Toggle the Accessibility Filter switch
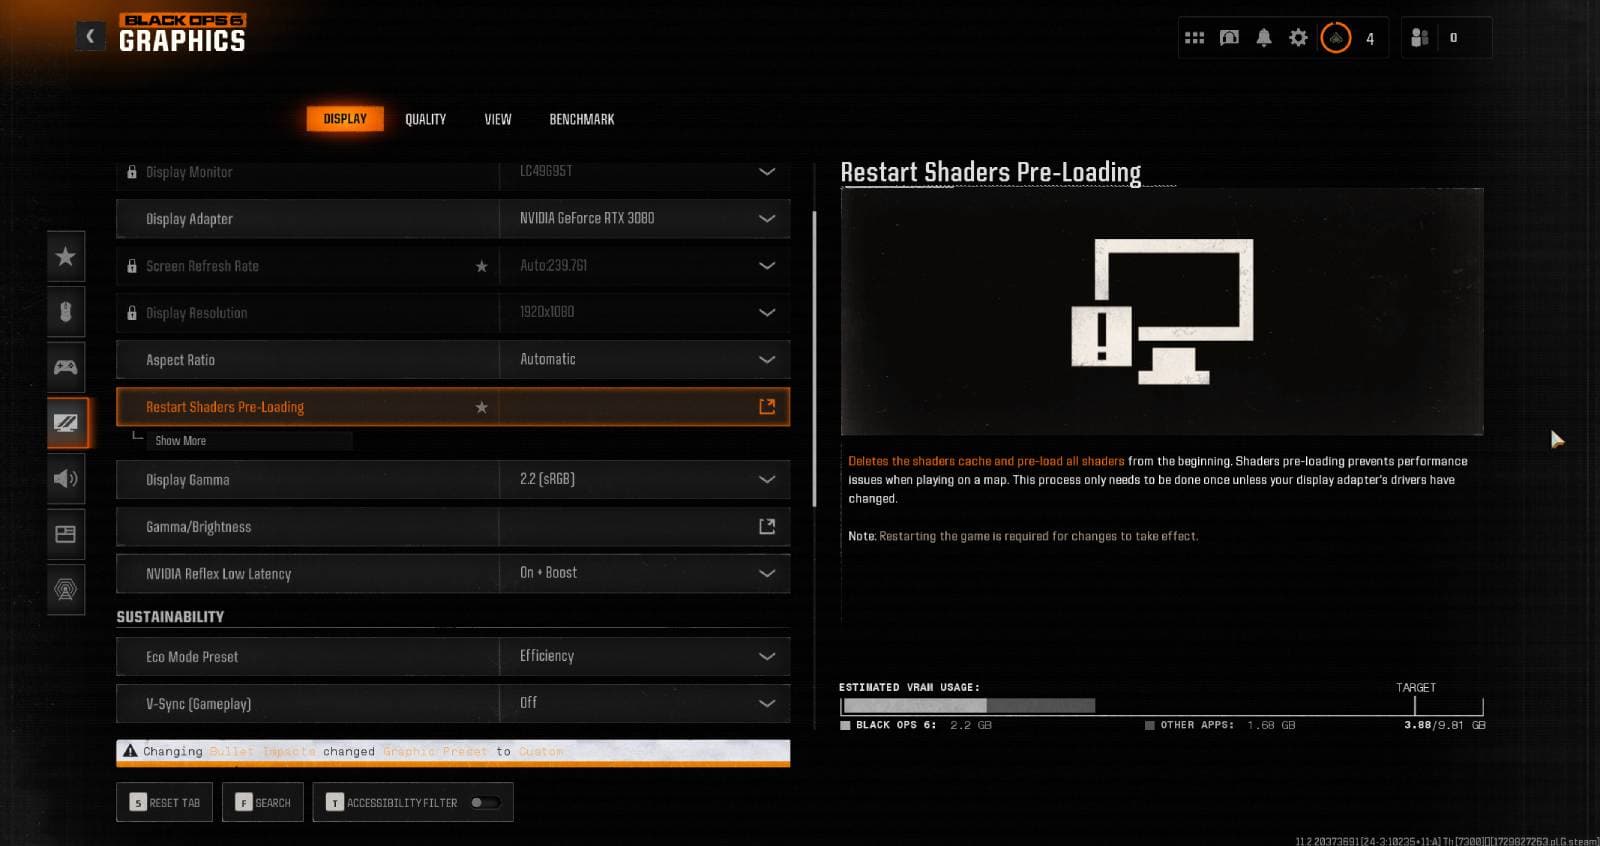 [x=484, y=803]
